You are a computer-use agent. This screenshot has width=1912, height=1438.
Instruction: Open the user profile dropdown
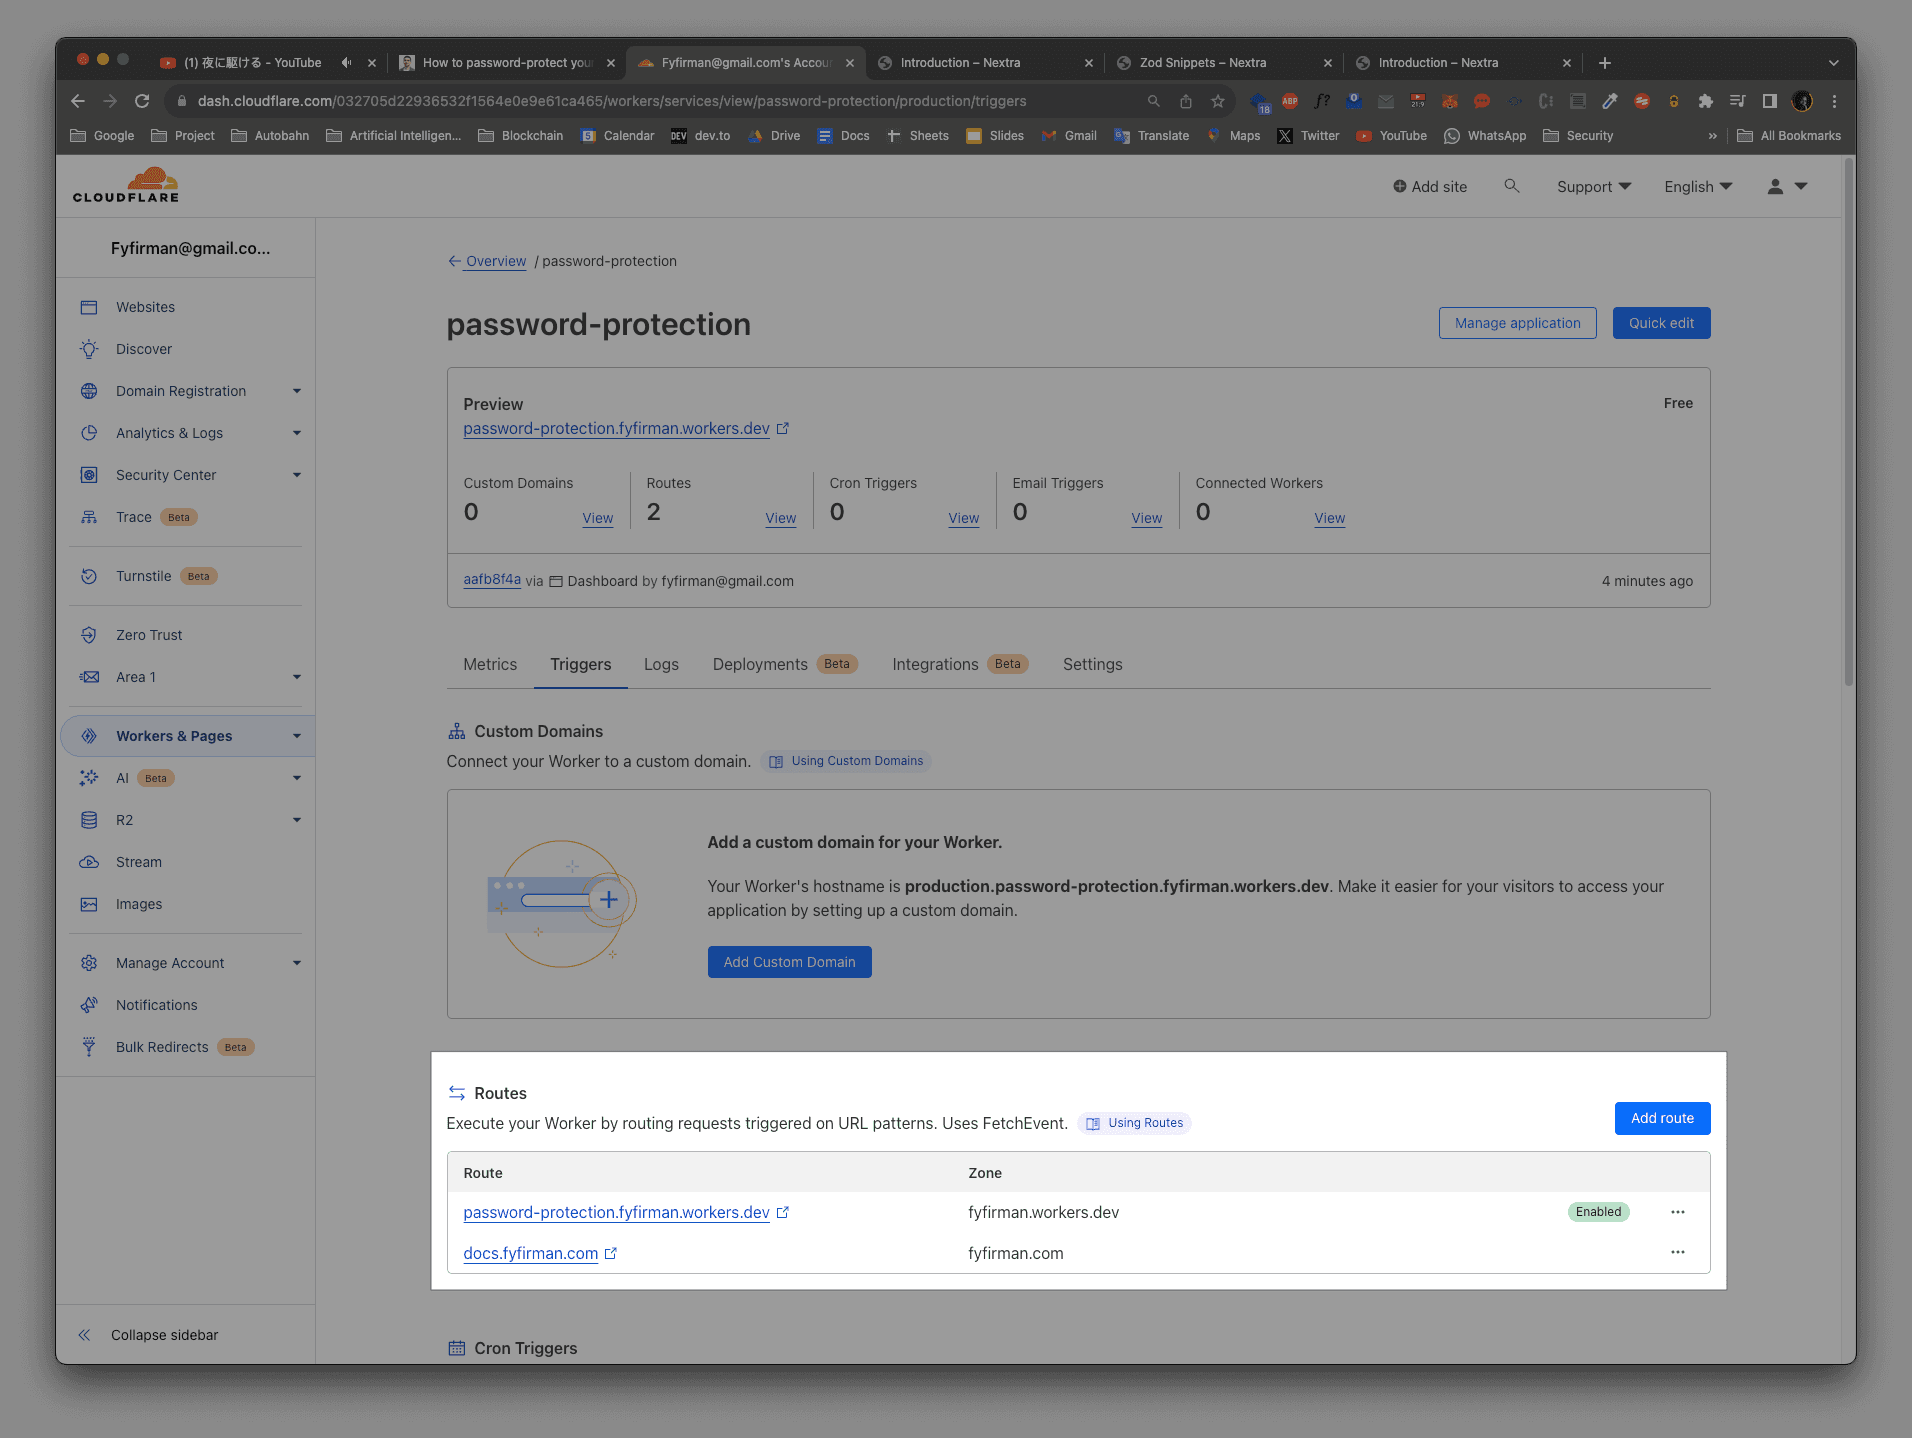click(1787, 187)
